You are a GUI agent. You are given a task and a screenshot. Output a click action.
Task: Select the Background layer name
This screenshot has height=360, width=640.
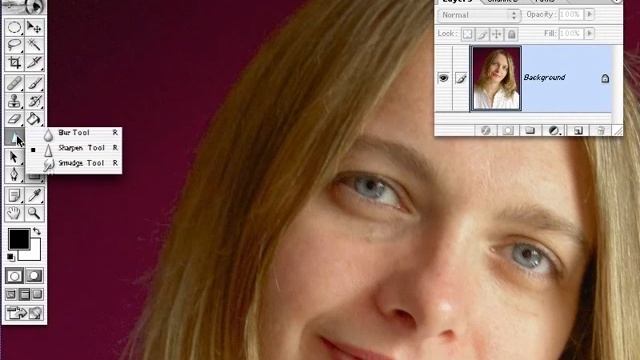tap(544, 77)
